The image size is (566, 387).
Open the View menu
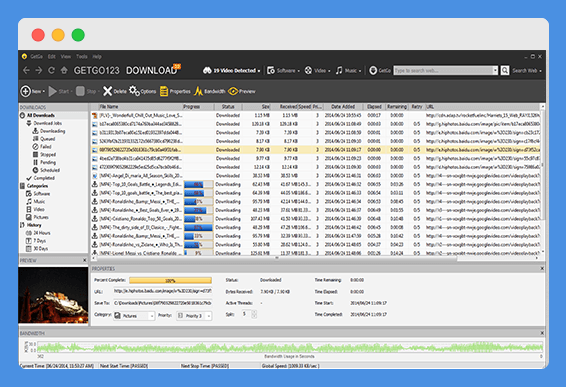[66, 57]
